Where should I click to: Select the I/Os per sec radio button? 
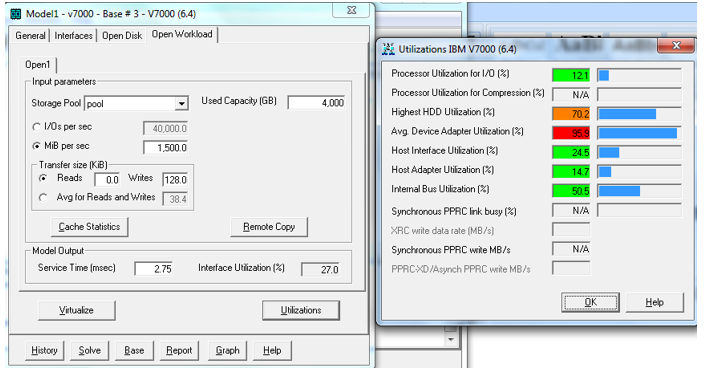(36, 127)
